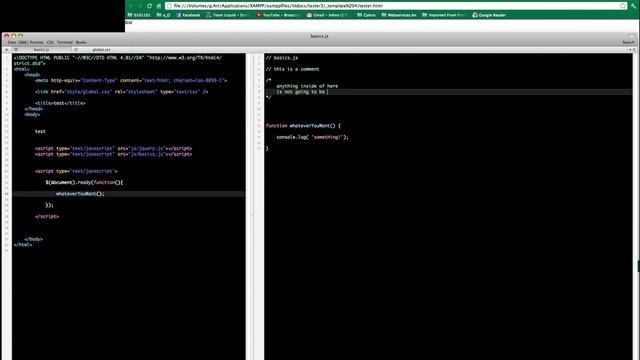640x360 pixels.
Task: Click '$(document).ready(function(){' line
Action: tap(84, 182)
